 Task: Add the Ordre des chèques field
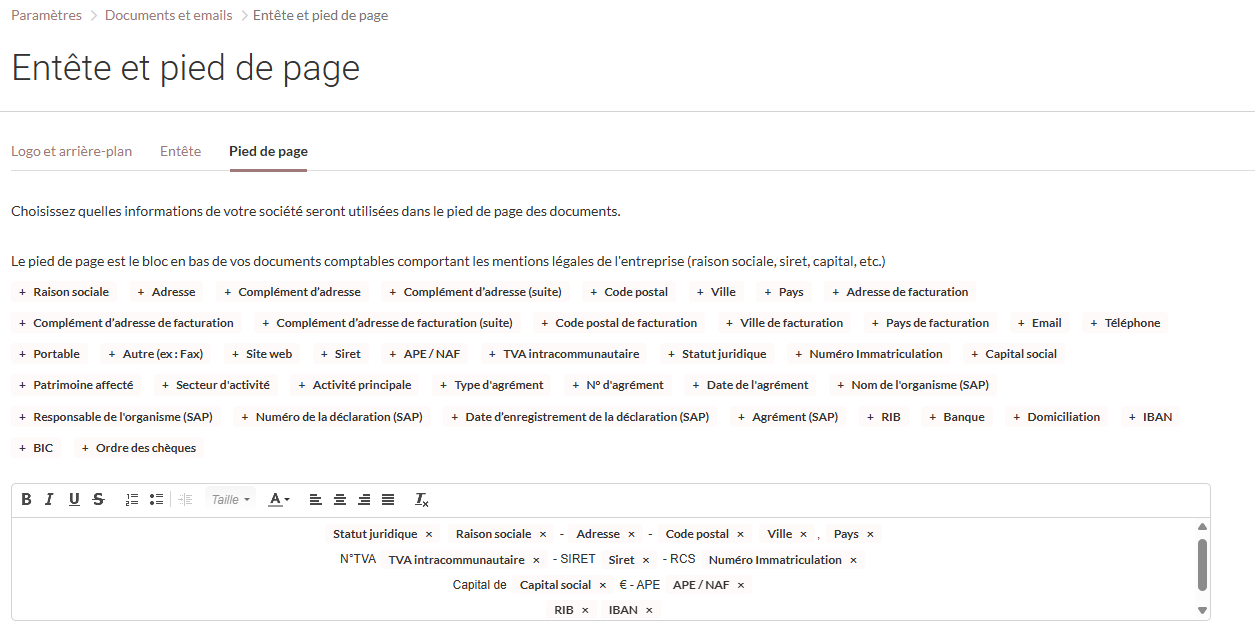pyautogui.click(x=139, y=448)
